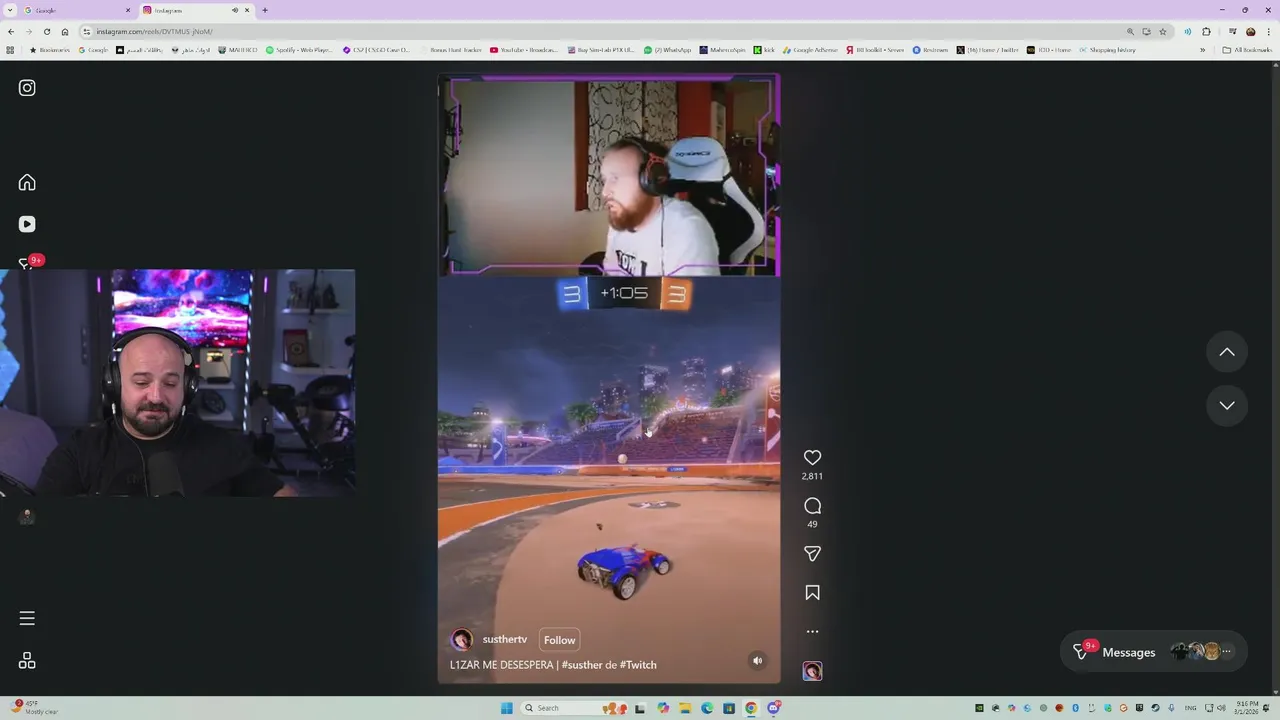1280x720 pixels.
Task: Go to browser Home page icon
Action: click(x=65, y=32)
